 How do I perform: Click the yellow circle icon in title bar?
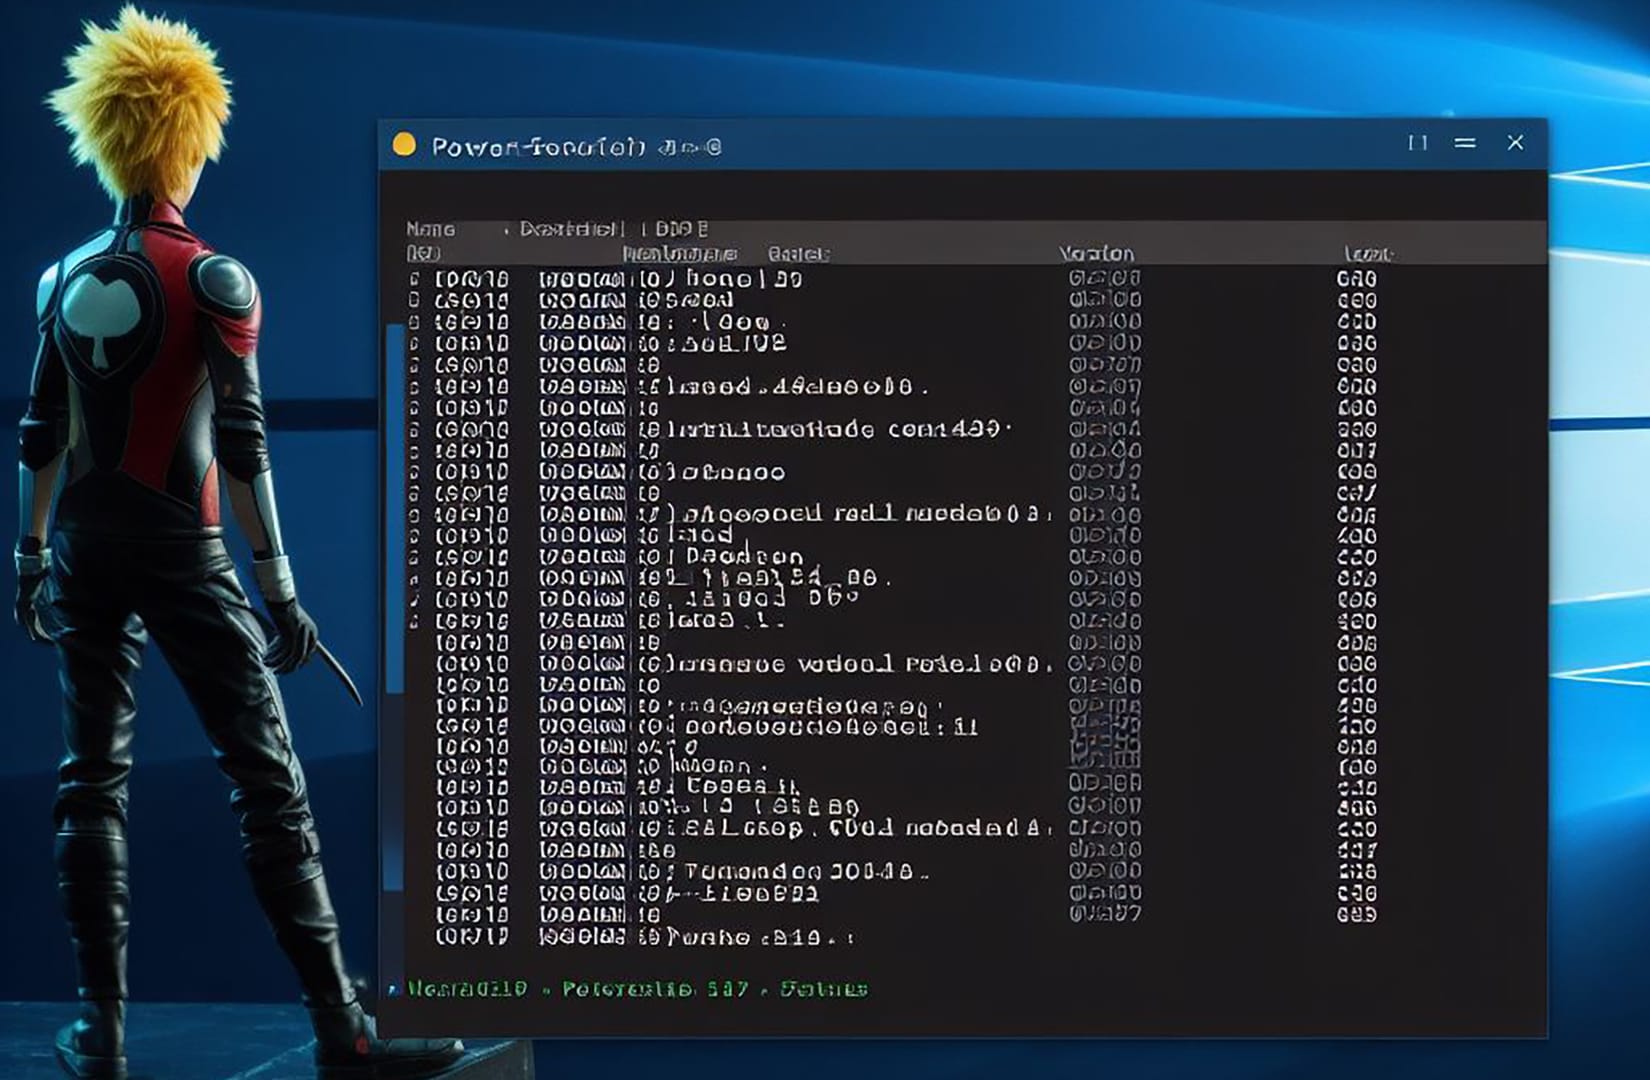pos(404,145)
